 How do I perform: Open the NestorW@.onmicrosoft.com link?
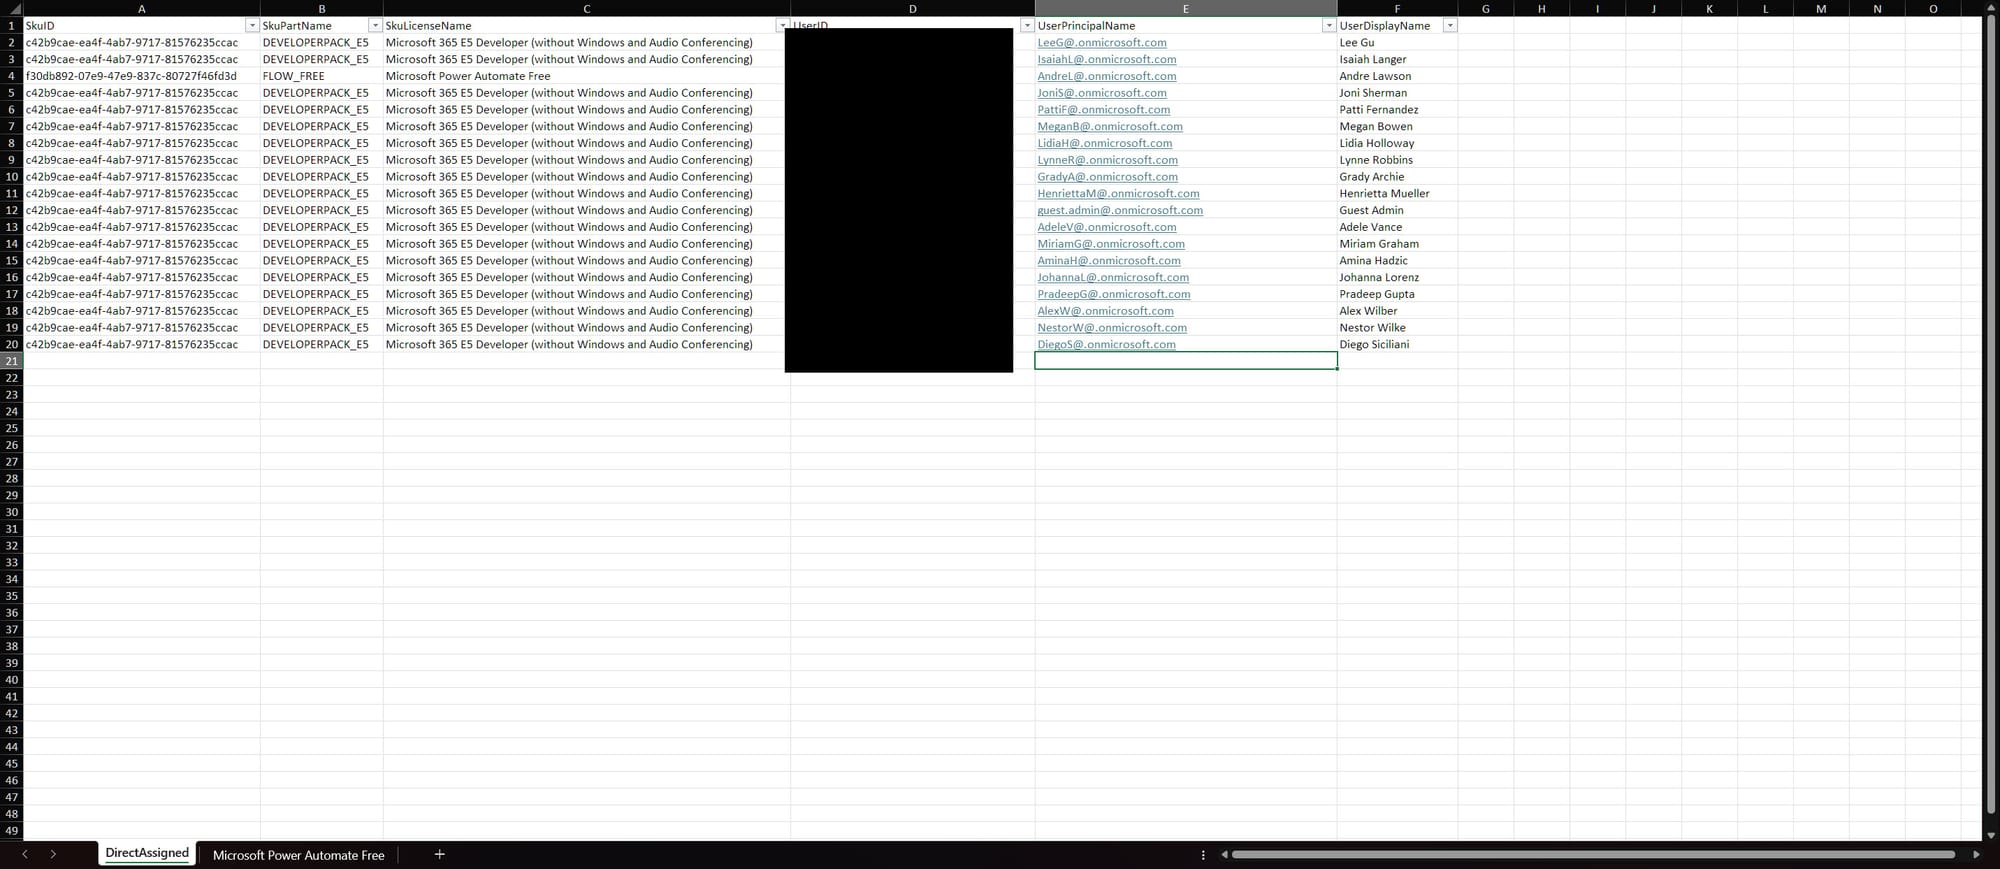[x=1112, y=328]
